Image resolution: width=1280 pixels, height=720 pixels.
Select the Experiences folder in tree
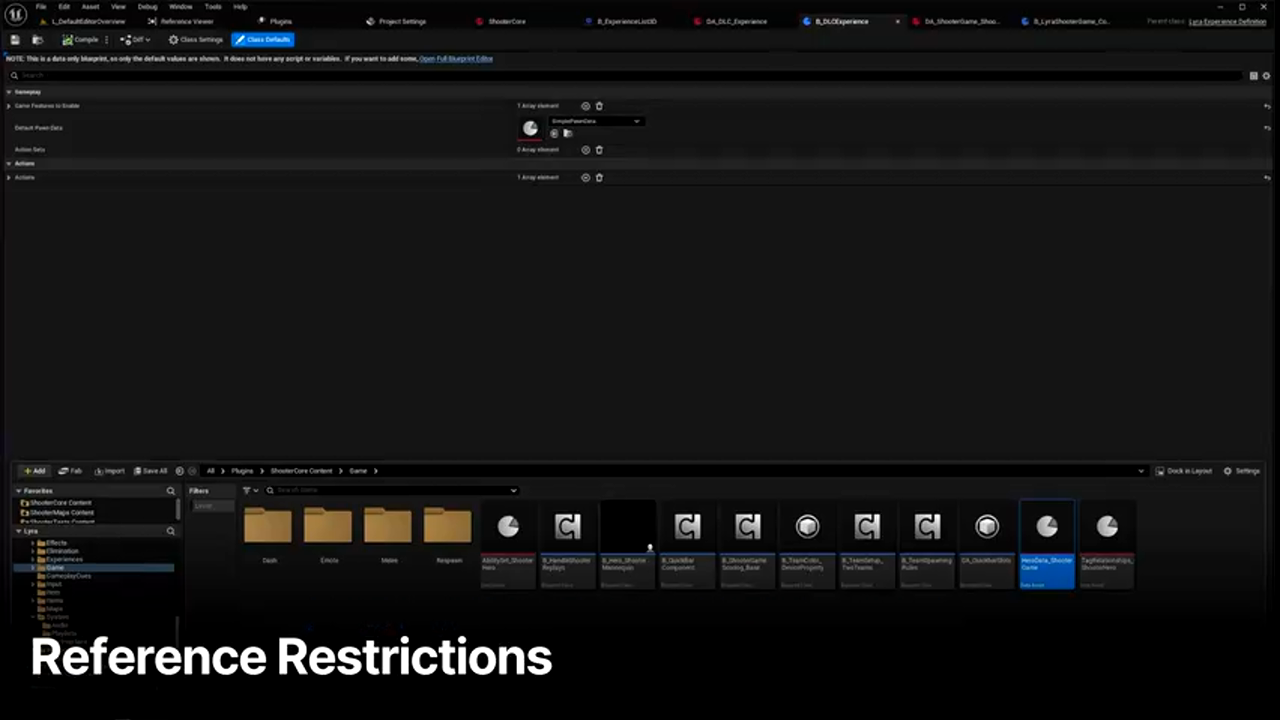64,559
